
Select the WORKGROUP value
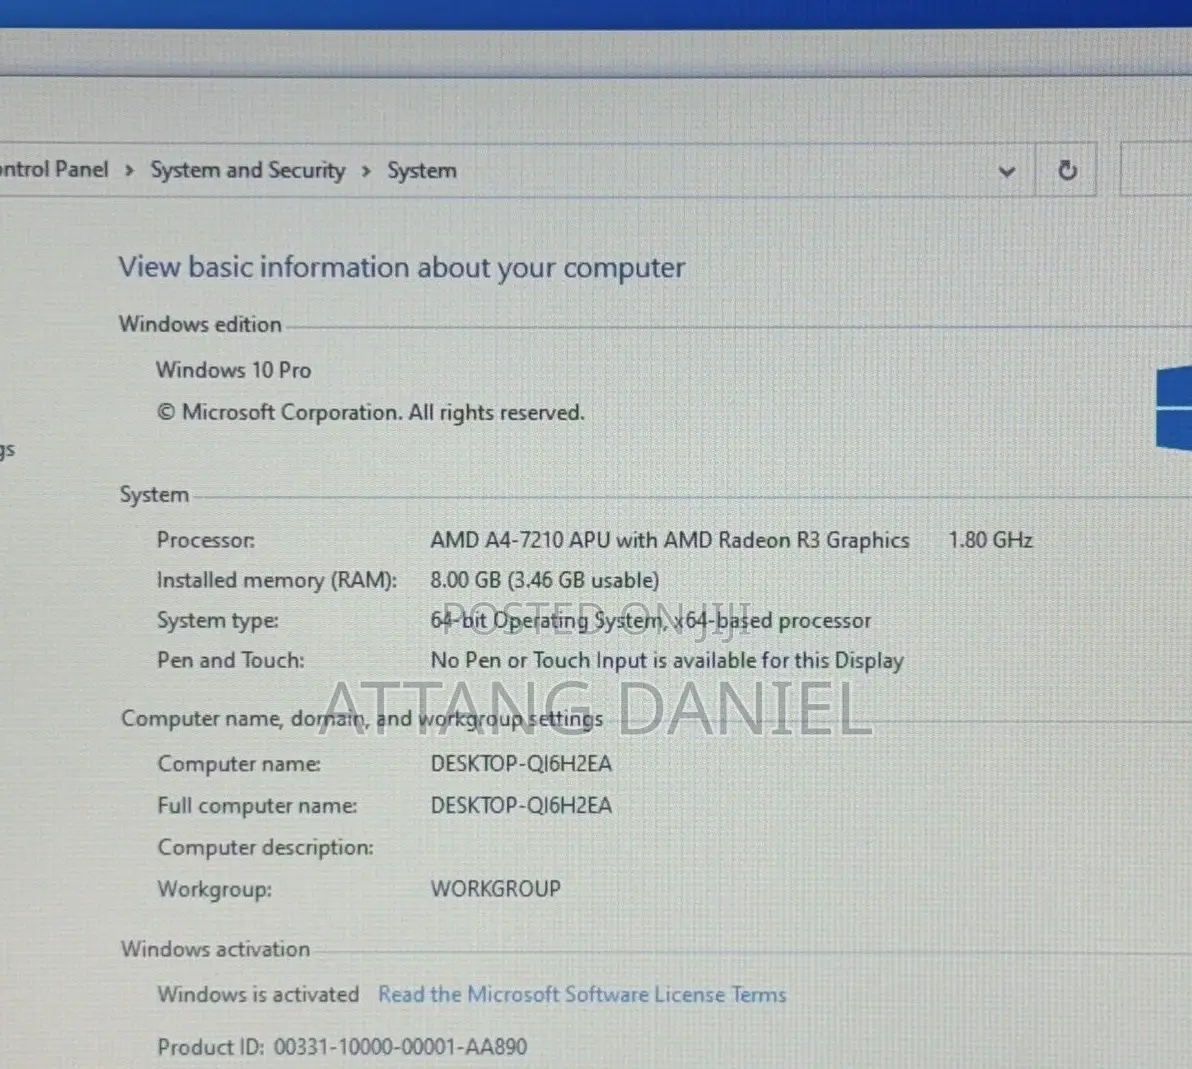point(496,889)
